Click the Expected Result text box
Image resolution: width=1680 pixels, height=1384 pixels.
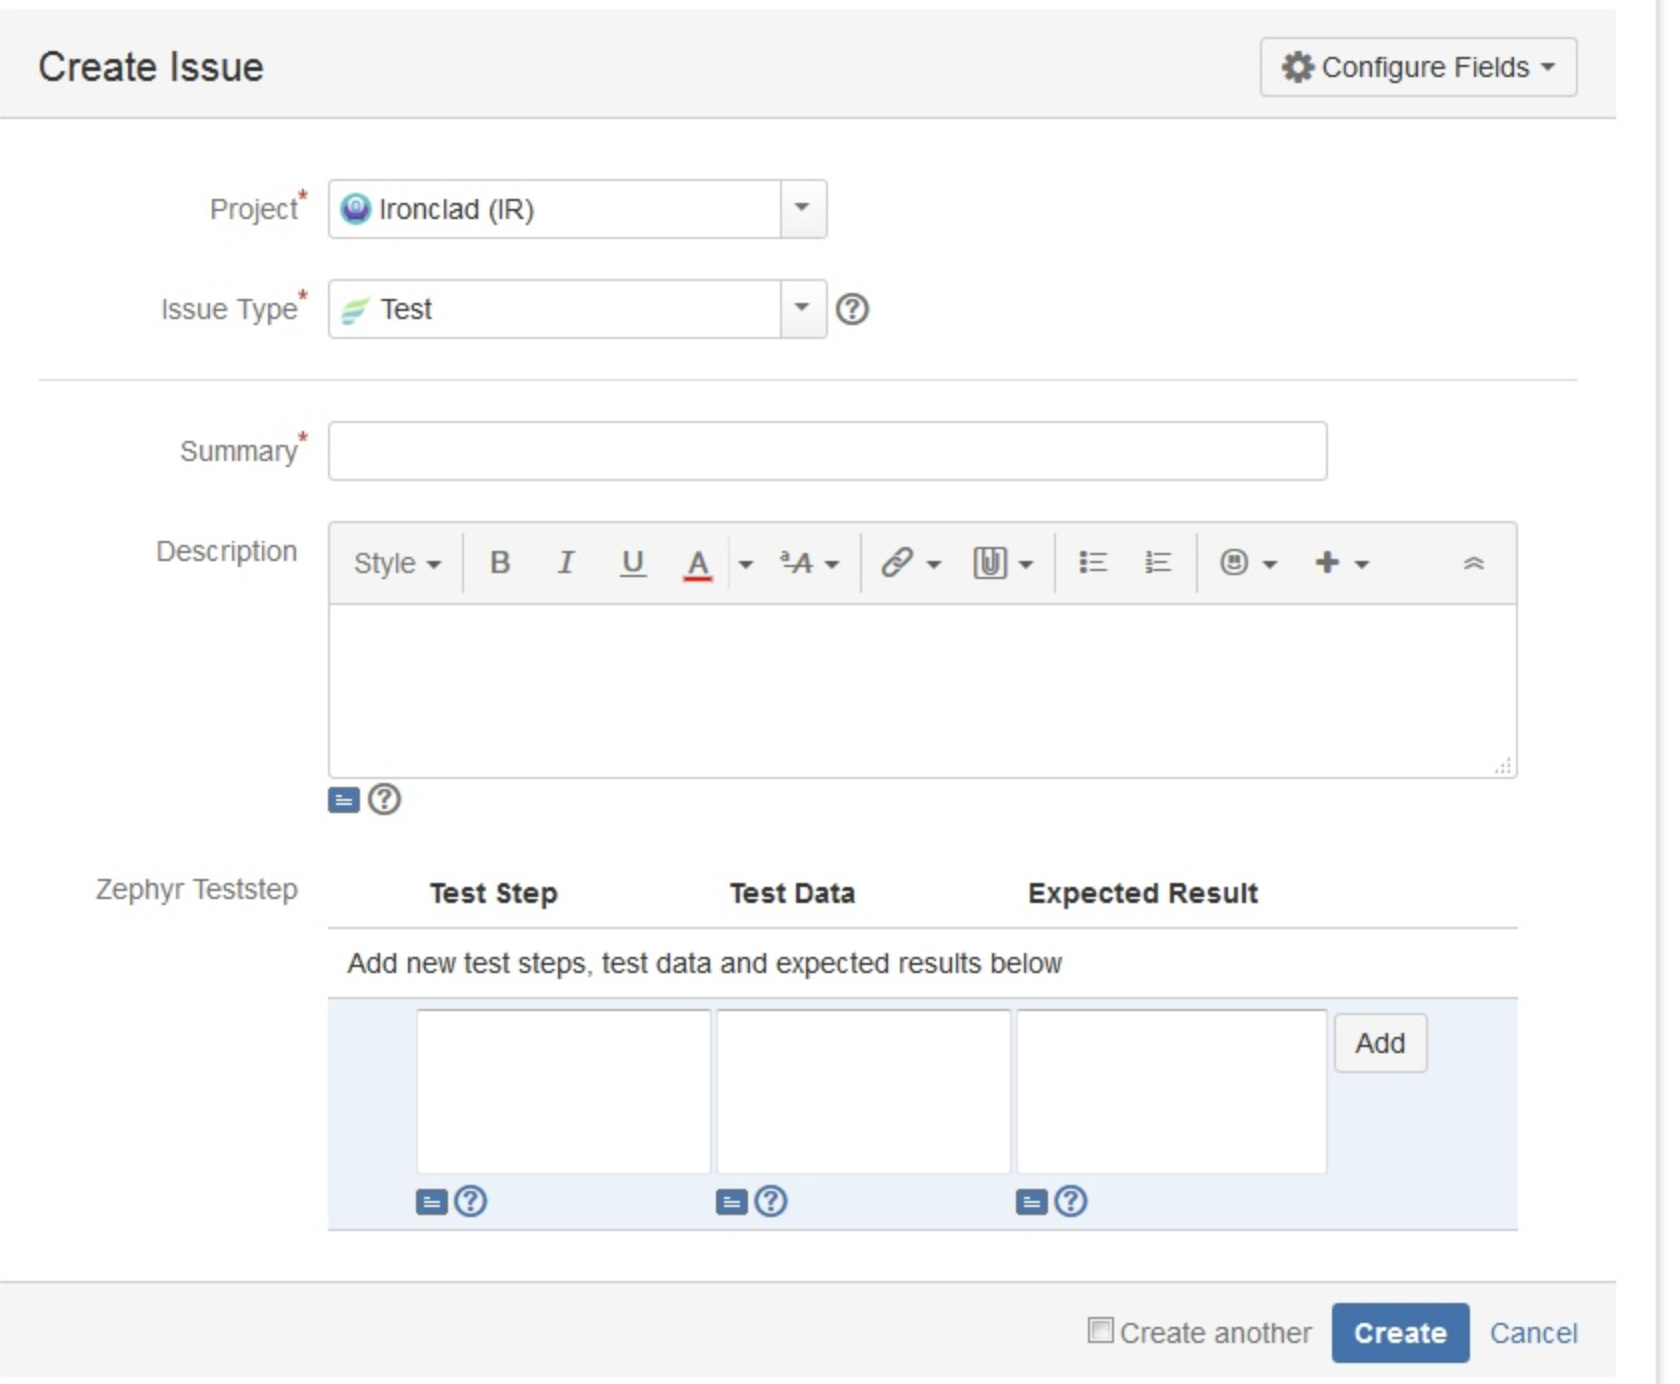pos(1171,1091)
